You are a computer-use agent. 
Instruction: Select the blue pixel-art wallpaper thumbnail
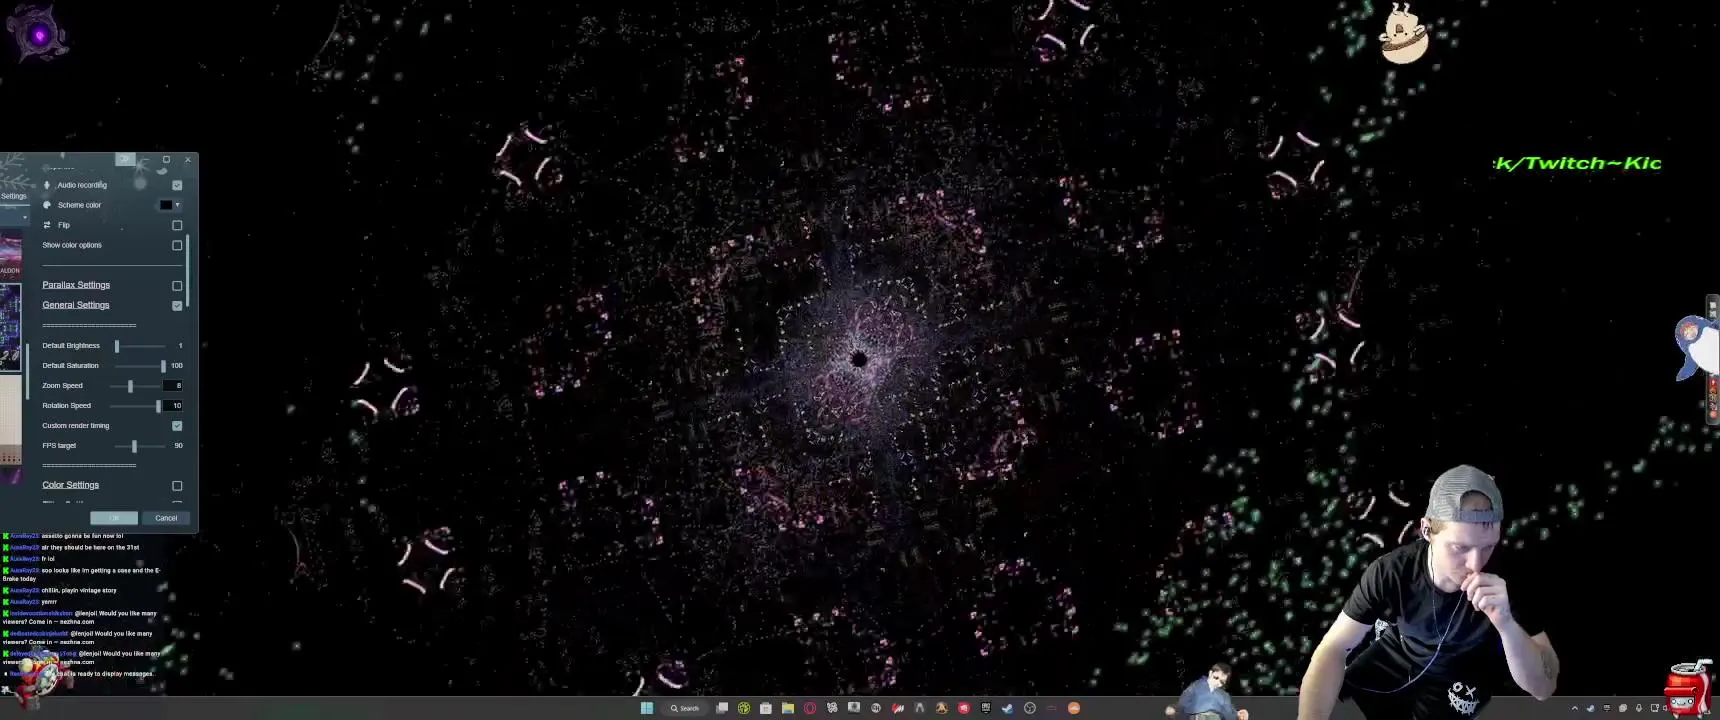pos(10,327)
